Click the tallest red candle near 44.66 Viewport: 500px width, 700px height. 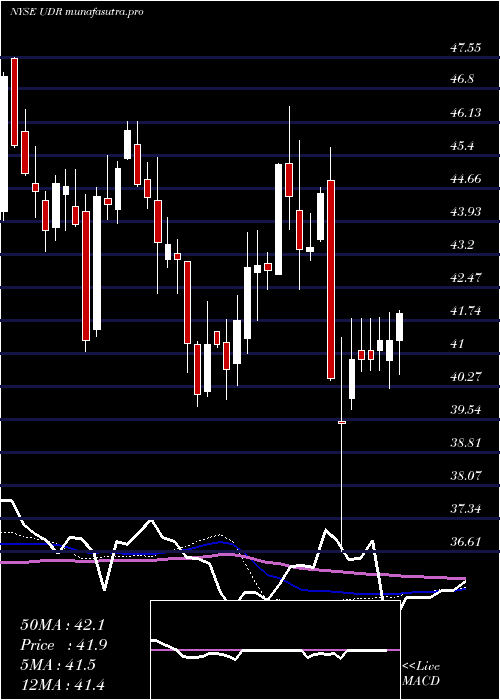pyautogui.click(x=331, y=279)
